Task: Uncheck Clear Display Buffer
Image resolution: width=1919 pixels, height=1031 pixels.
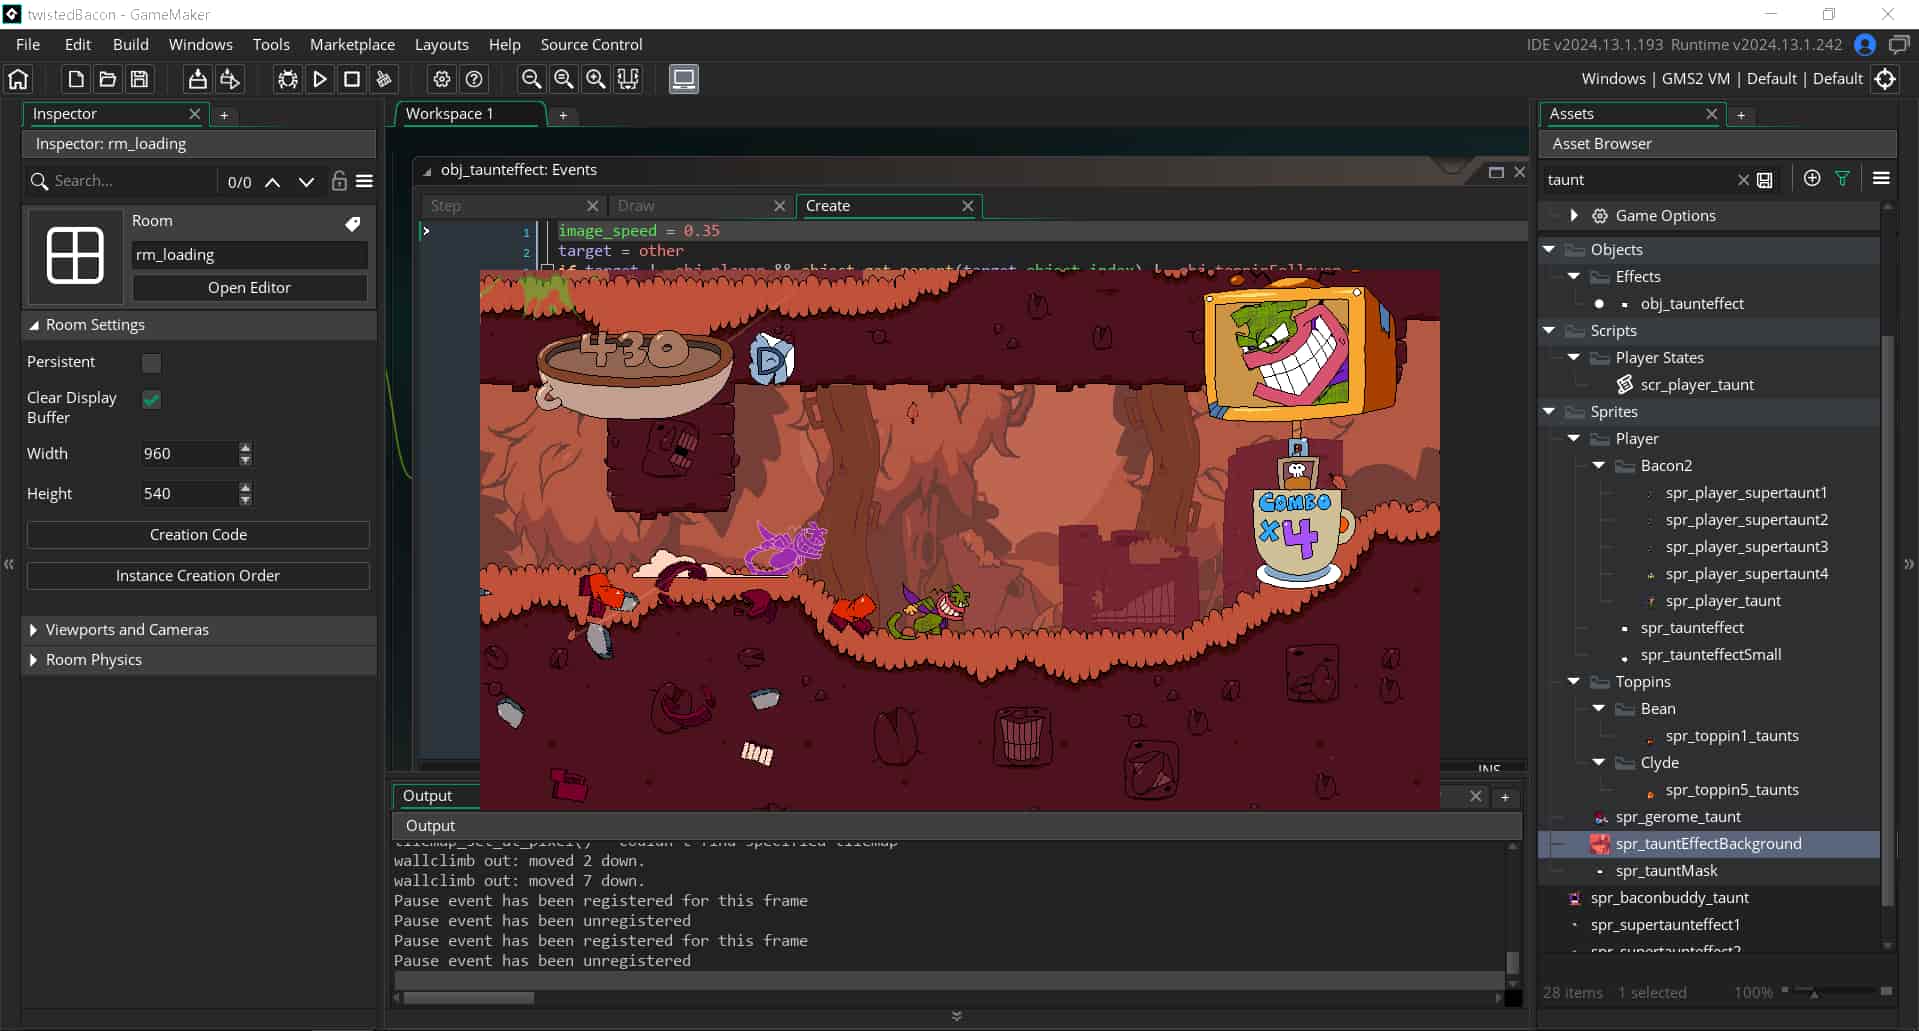Action: pos(152,399)
